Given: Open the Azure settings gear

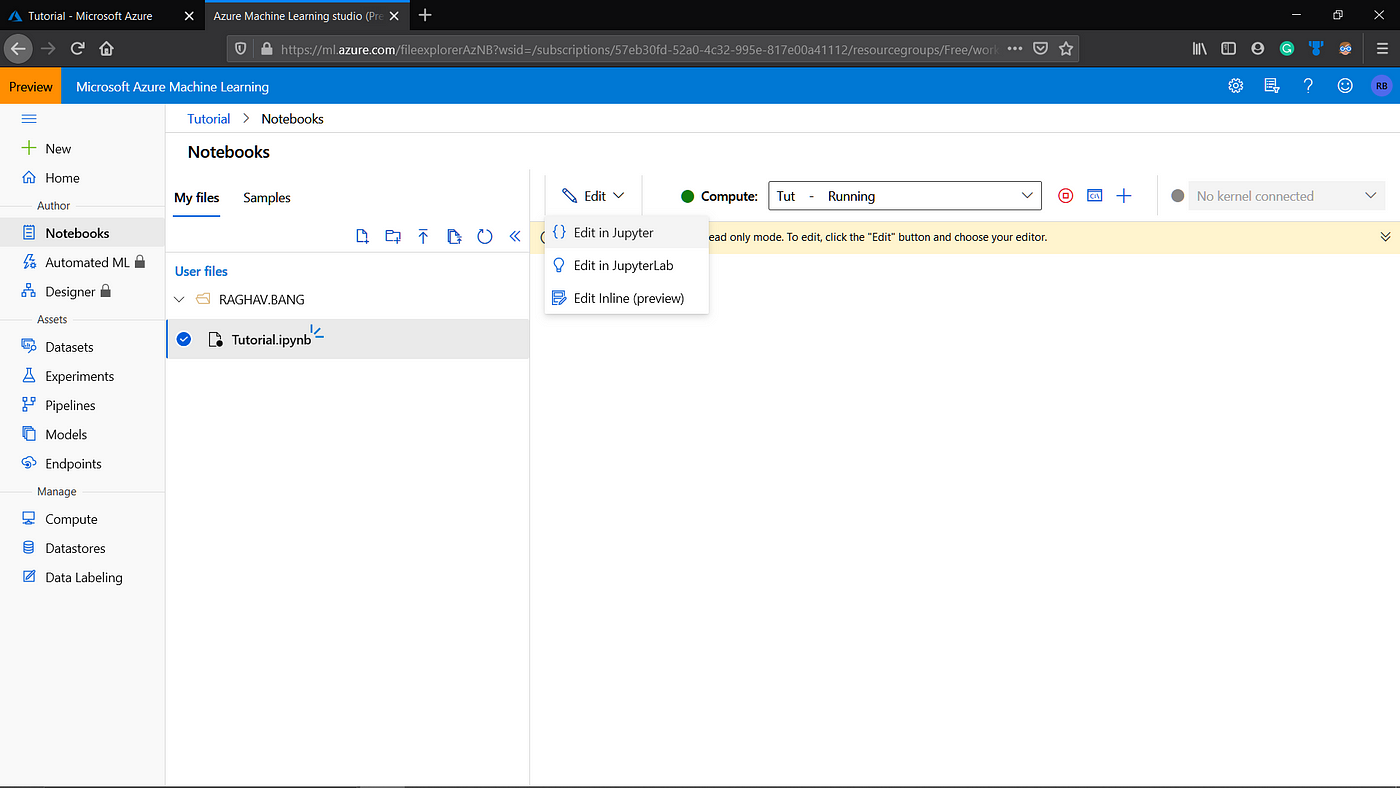Looking at the screenshot, I should [x=1236, y=86].
